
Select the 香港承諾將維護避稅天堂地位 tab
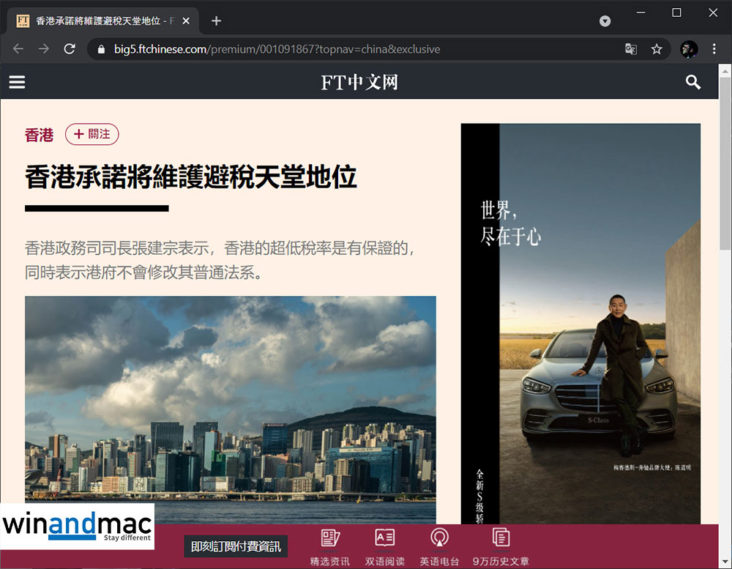(x=100, y=21)
